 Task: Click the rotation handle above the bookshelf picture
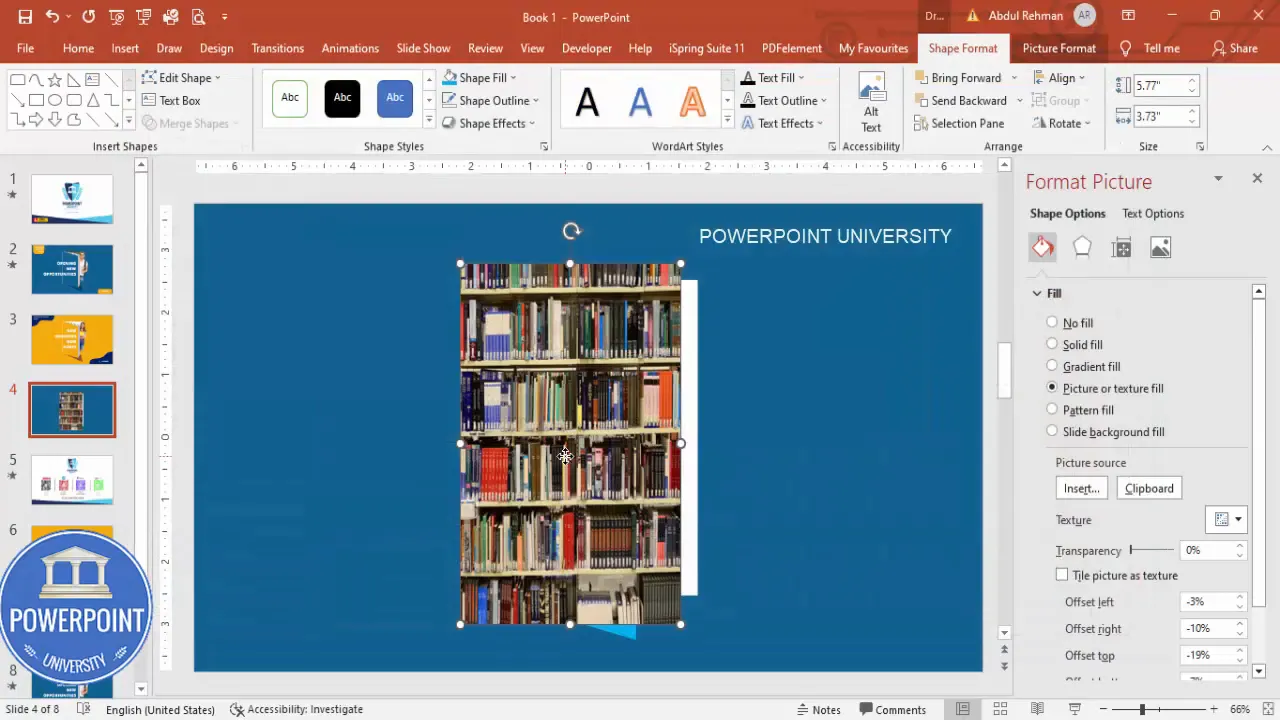point(571,231)
